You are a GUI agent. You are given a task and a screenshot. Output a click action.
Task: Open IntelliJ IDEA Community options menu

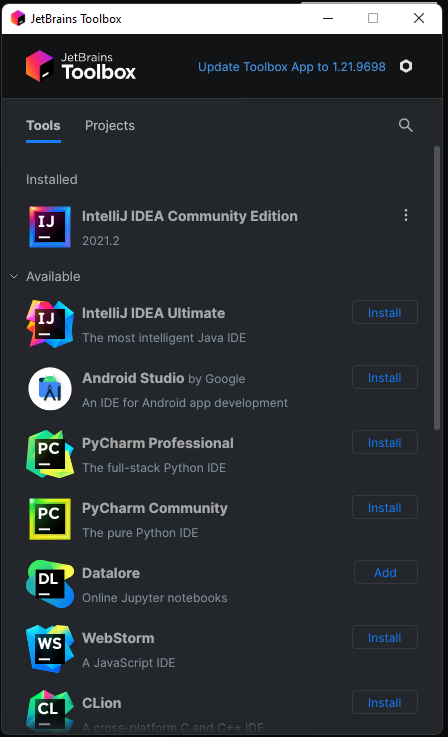(x=406, y=215)
